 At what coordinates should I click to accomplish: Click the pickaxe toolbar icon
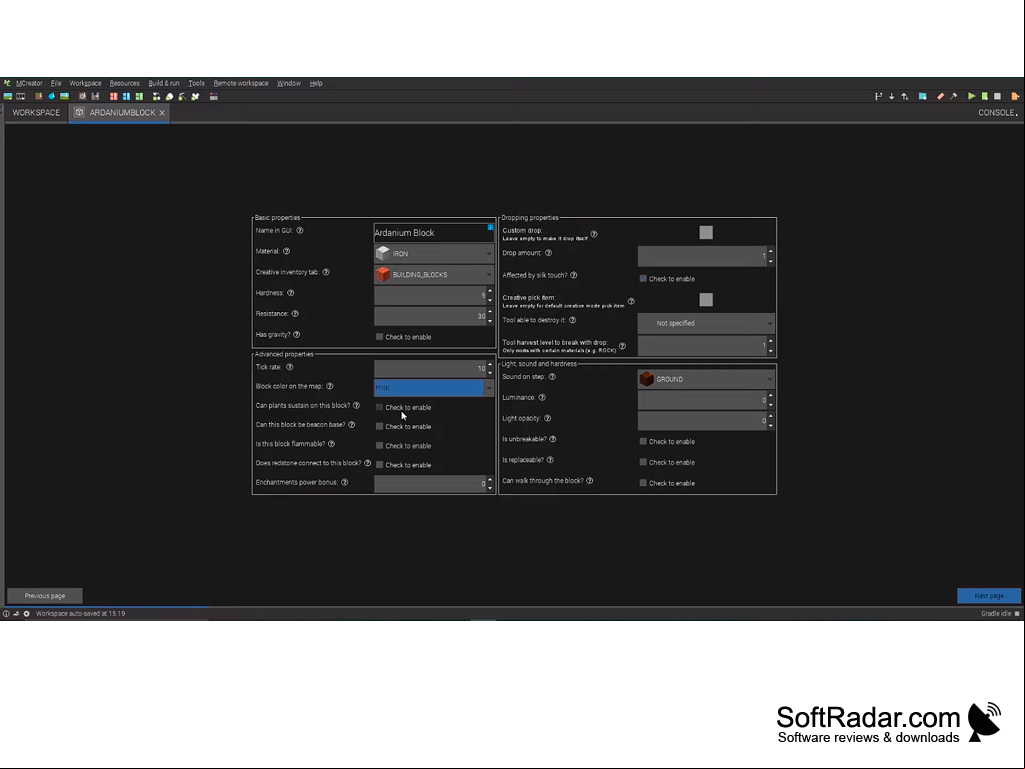tap(182, 96)
